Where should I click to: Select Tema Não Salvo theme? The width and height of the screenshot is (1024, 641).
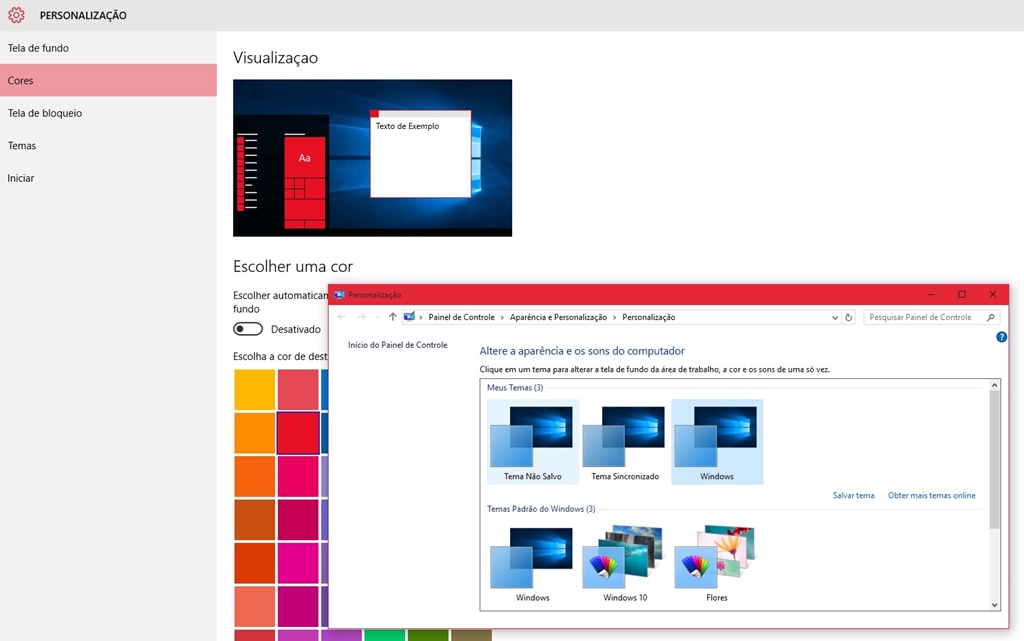(533, 442)
